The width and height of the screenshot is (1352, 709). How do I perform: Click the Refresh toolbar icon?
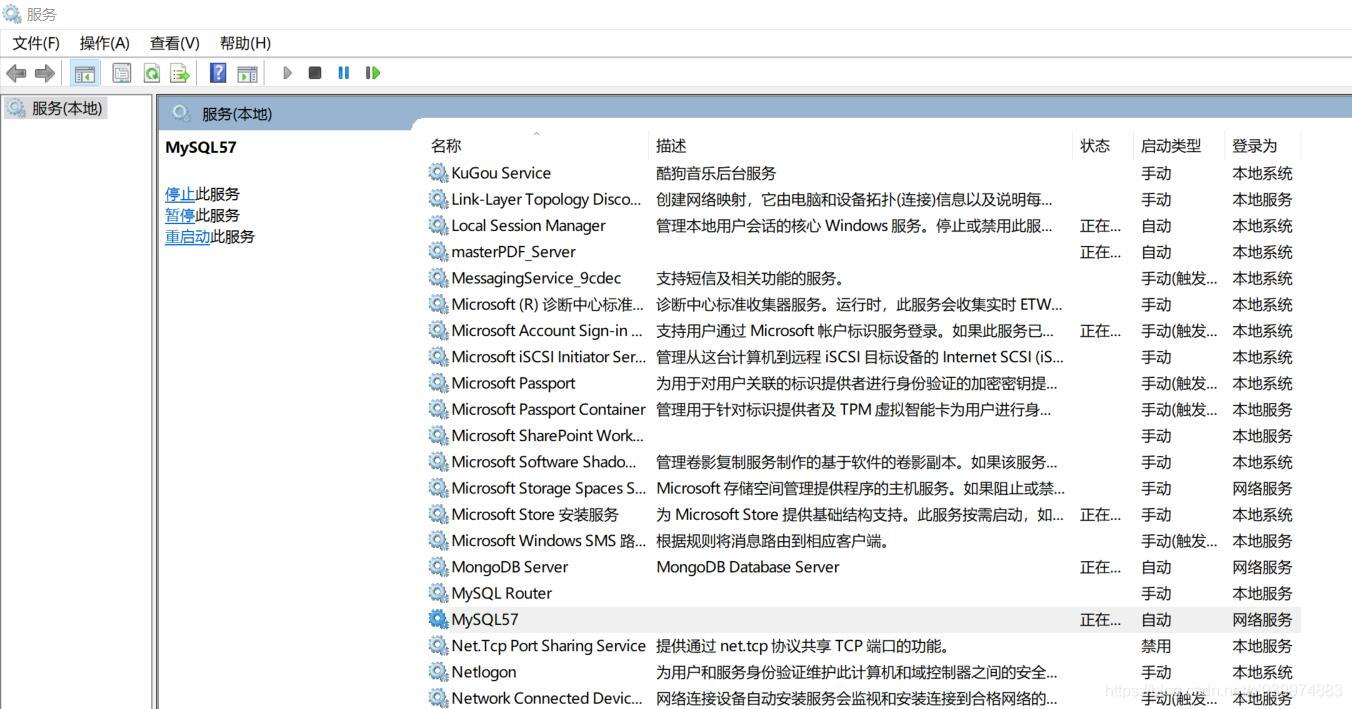click(x=151, y=73)
